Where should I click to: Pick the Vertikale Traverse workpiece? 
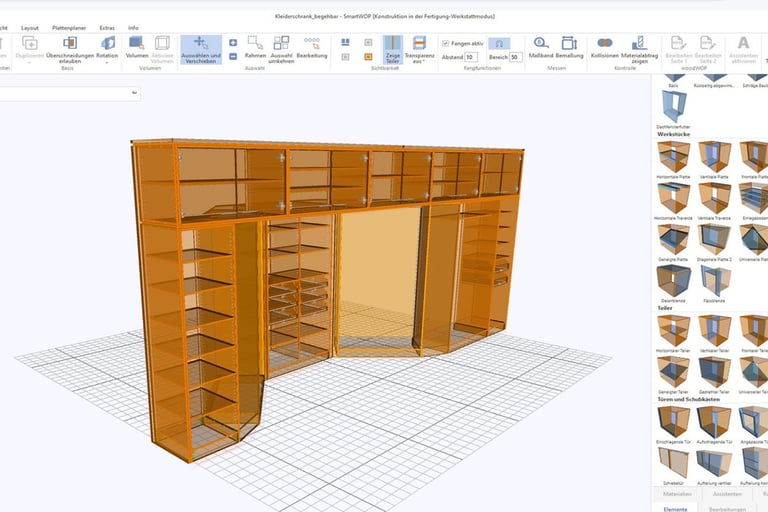coord(714,201)
